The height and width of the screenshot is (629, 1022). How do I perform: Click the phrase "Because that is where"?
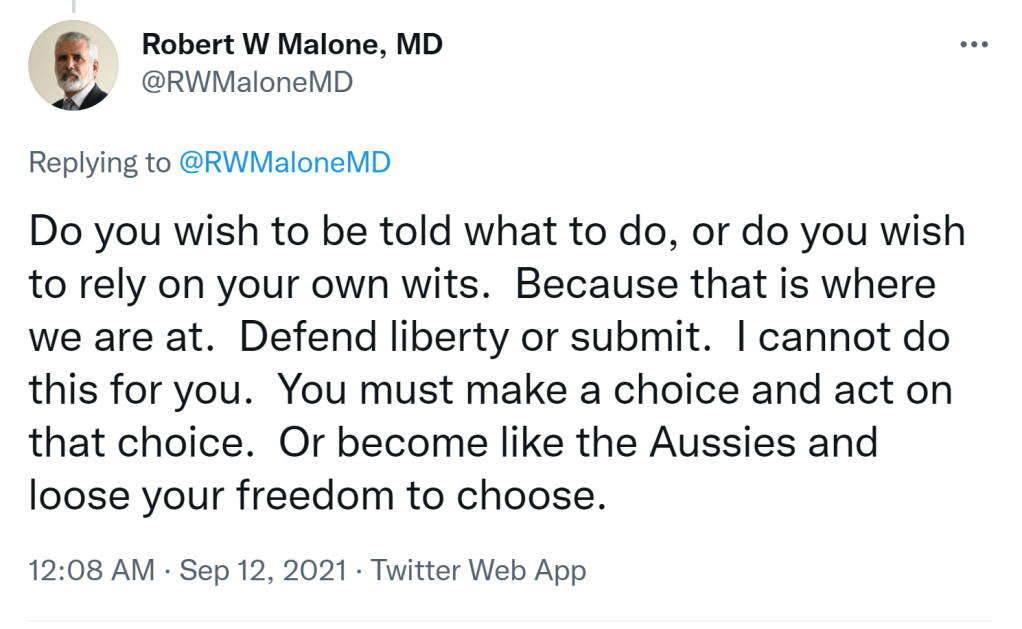coord(726,284)
